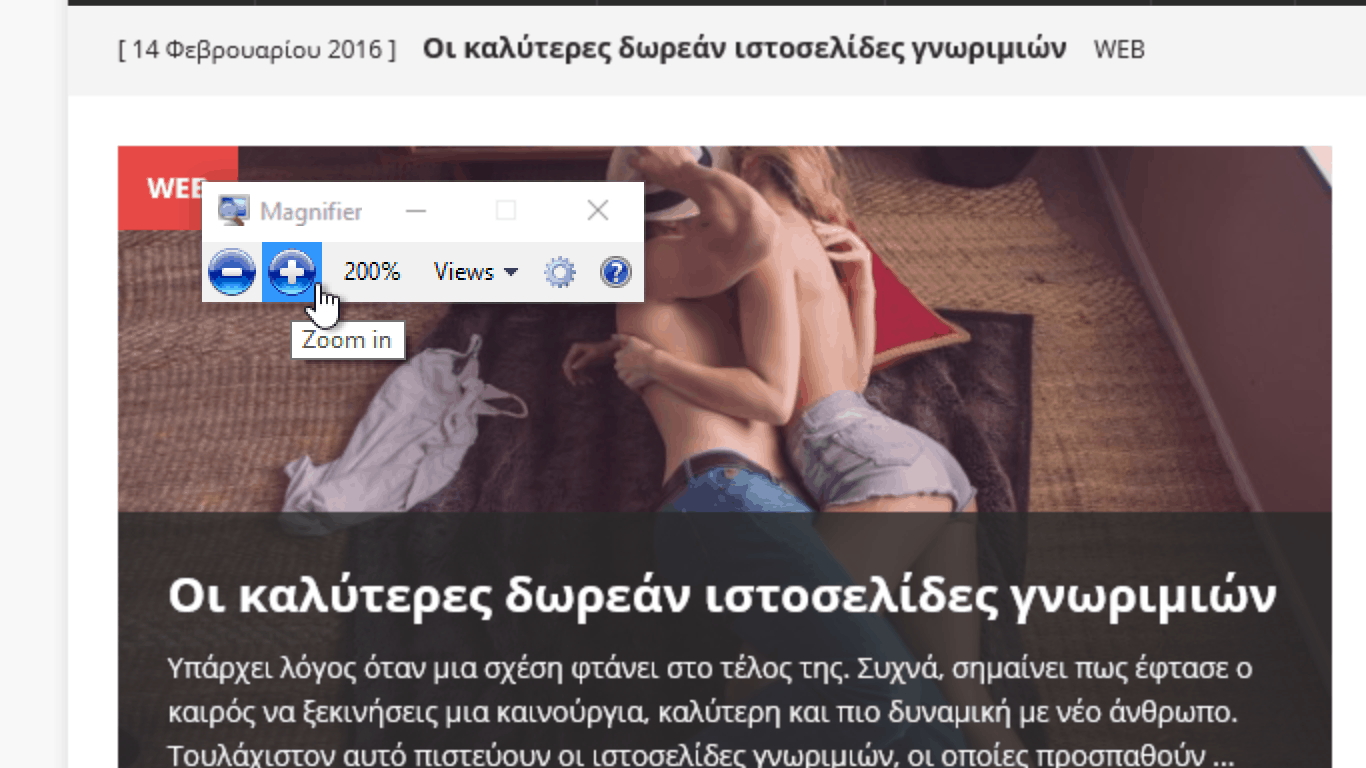Open Magnifier options gear icon
This screenshot has height=768, width=1366.
[560, 272]
